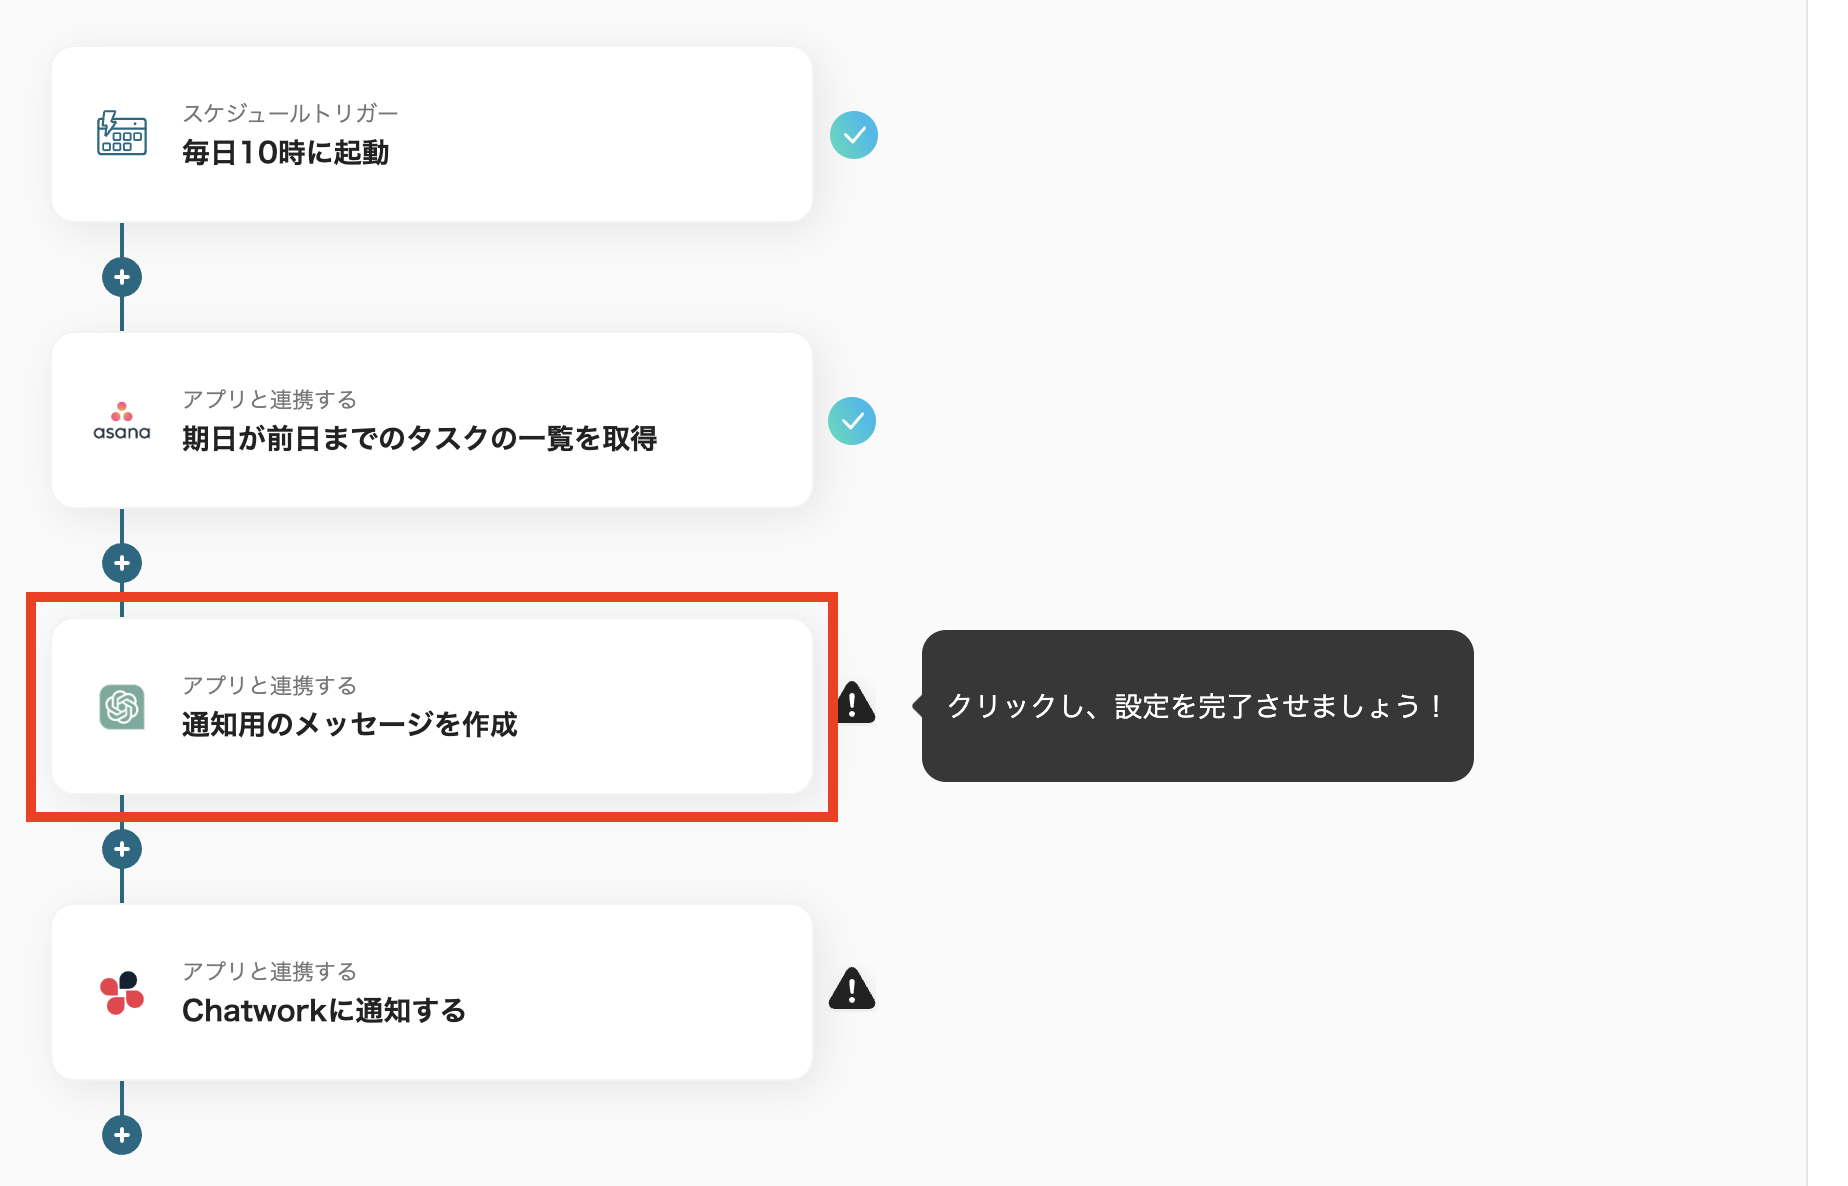
Task: Open the highlighted 通知用のメッセージを作成 step
Action: 433,706
